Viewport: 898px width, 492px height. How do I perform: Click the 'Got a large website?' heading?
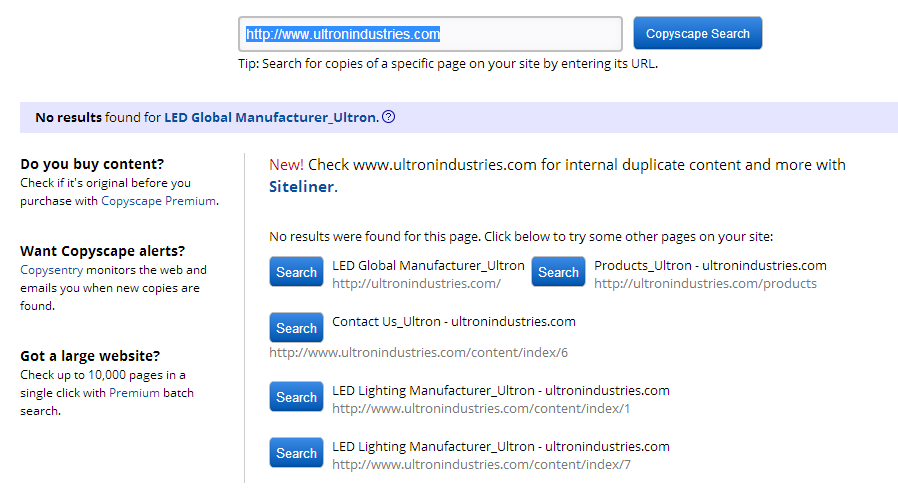(90, 356)
